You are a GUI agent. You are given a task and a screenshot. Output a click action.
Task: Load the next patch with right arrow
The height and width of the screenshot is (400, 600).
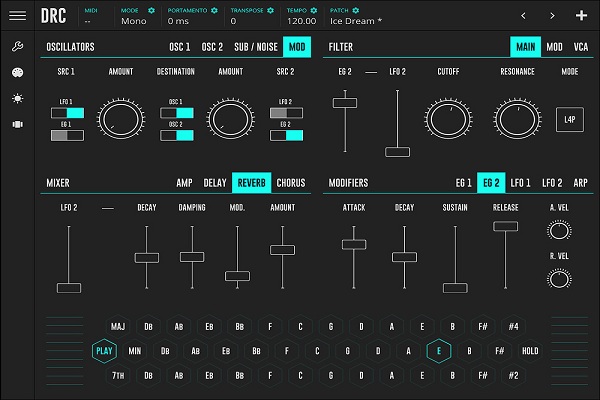(x=551, y=16)
